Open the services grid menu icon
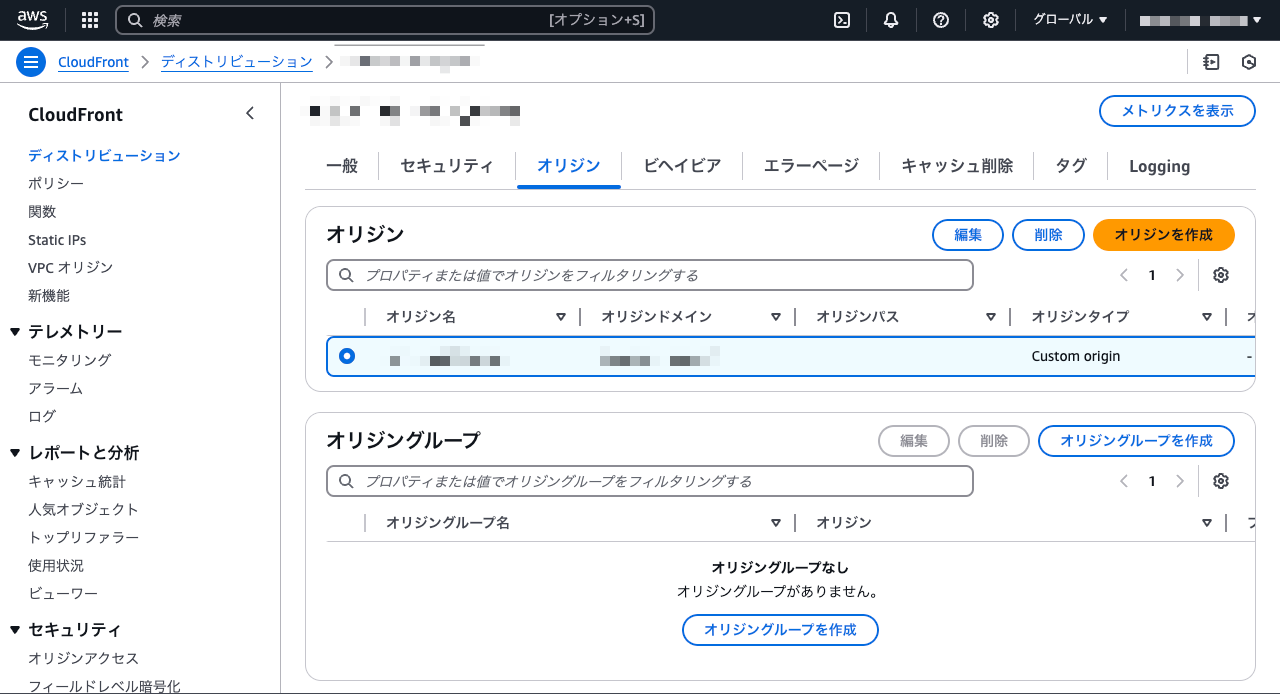 90,20
